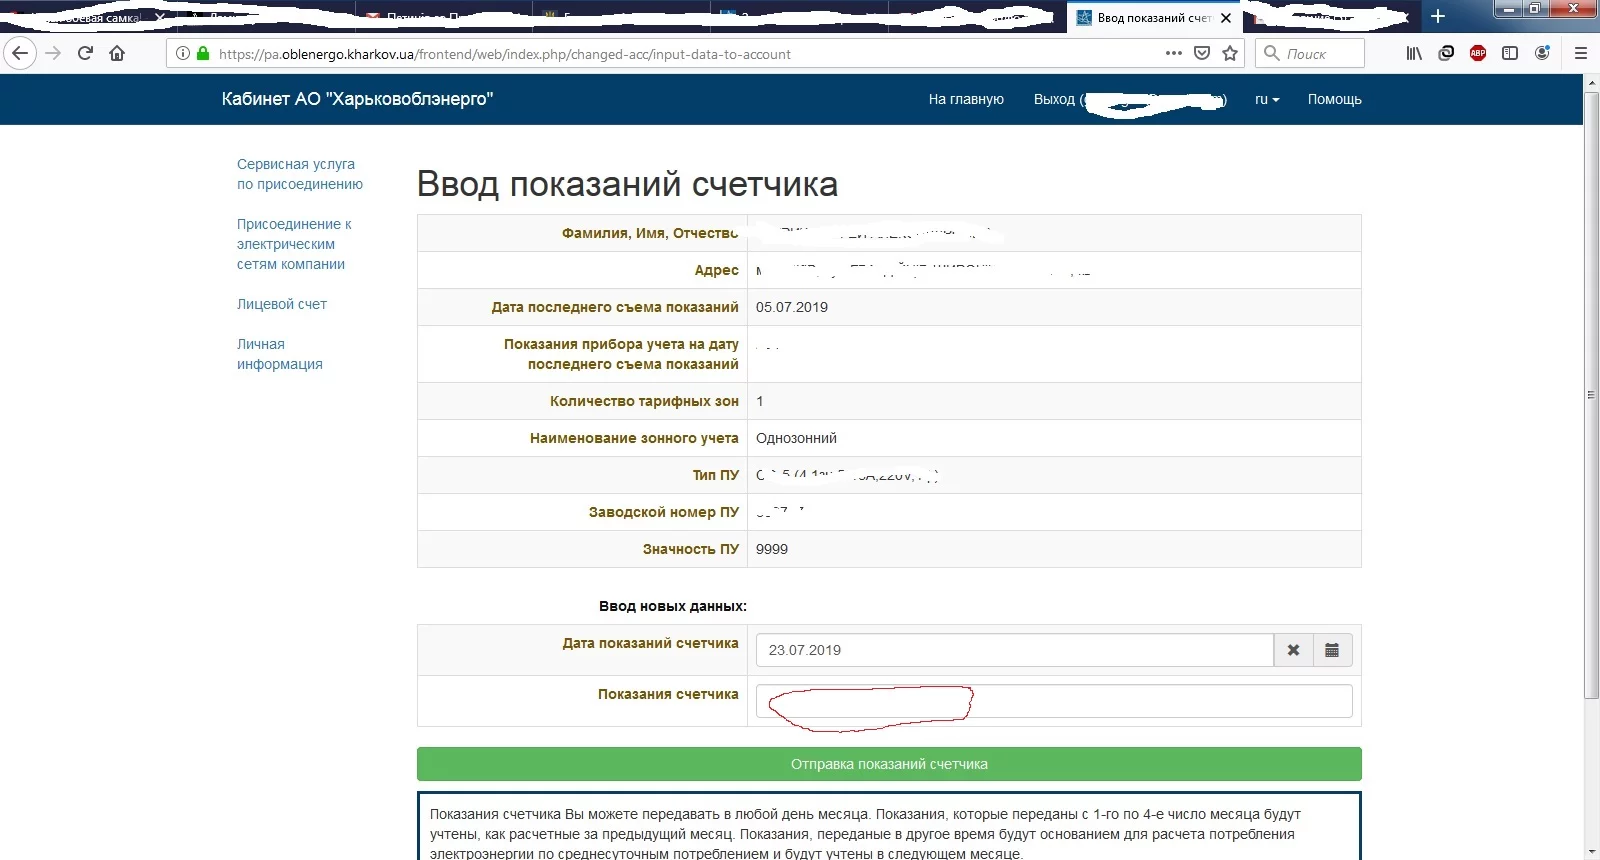This screenshot has width=1600, height=860.
Task: Reload the page with the refresh icon
Action: 86,53
